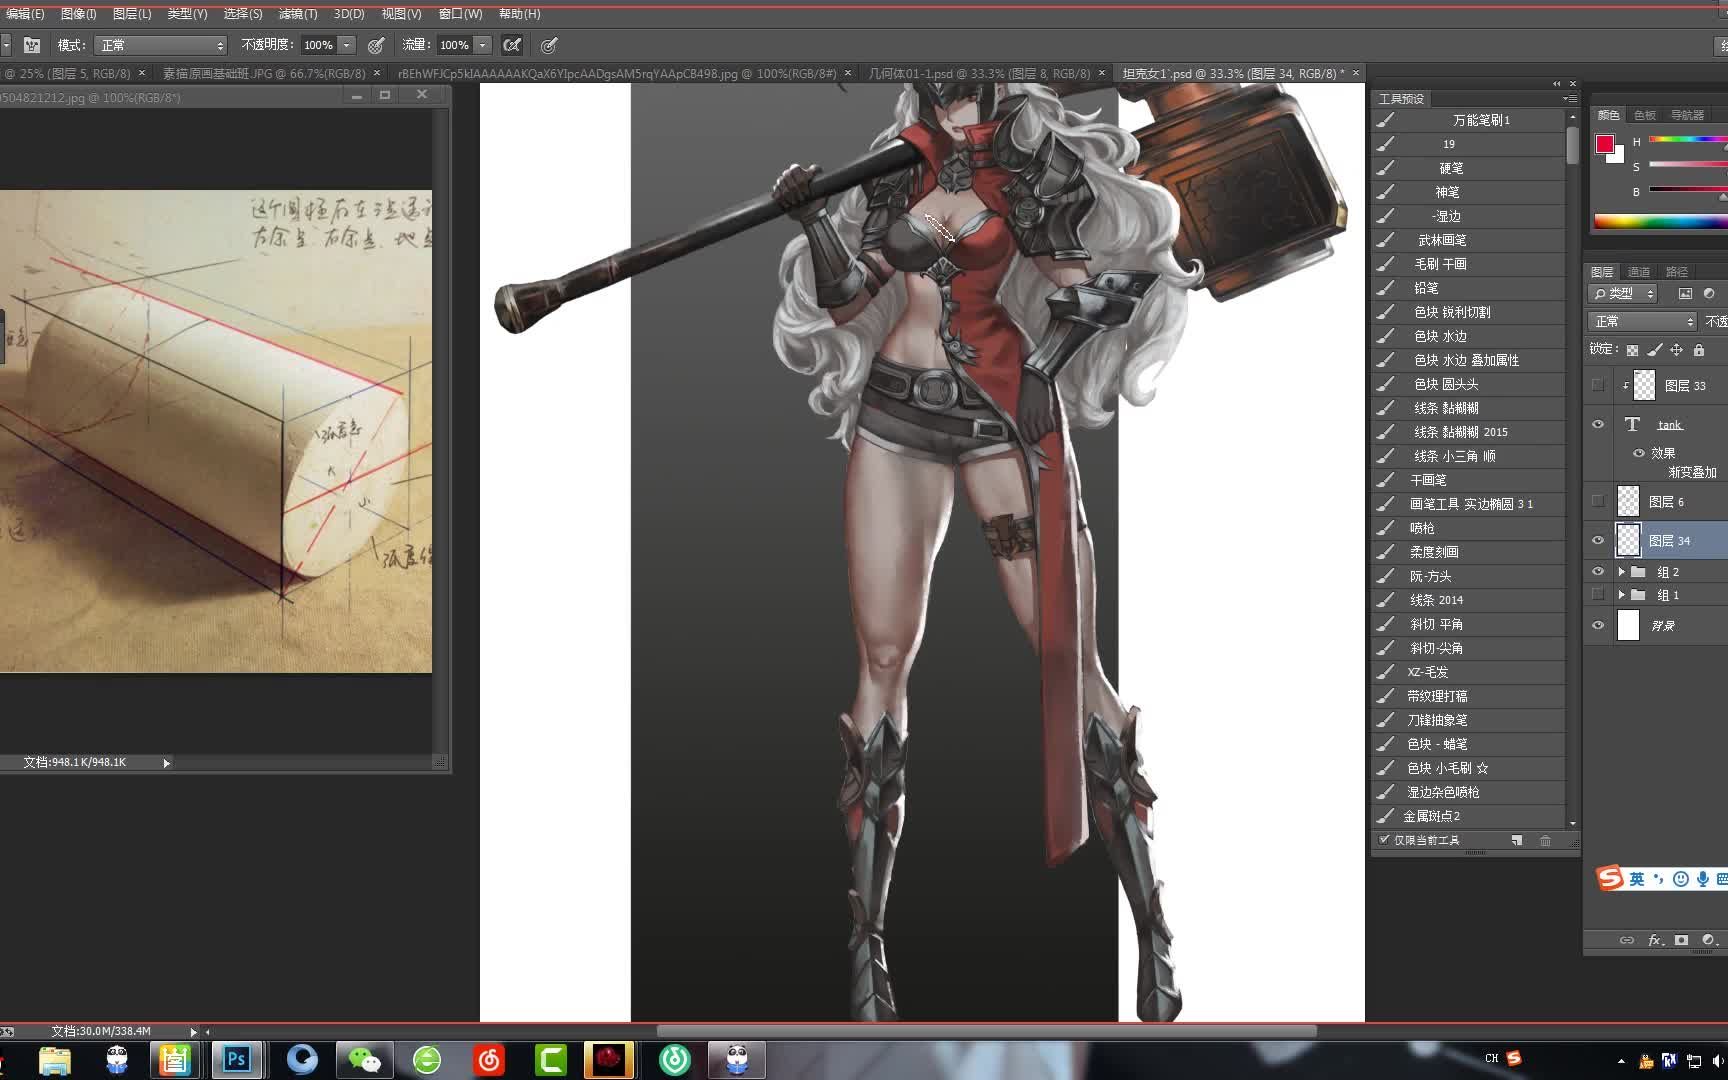Viewport: 1728px width, 1080px height.
Task: Open tool presets panel menu
Action: tap(1570, 98)
